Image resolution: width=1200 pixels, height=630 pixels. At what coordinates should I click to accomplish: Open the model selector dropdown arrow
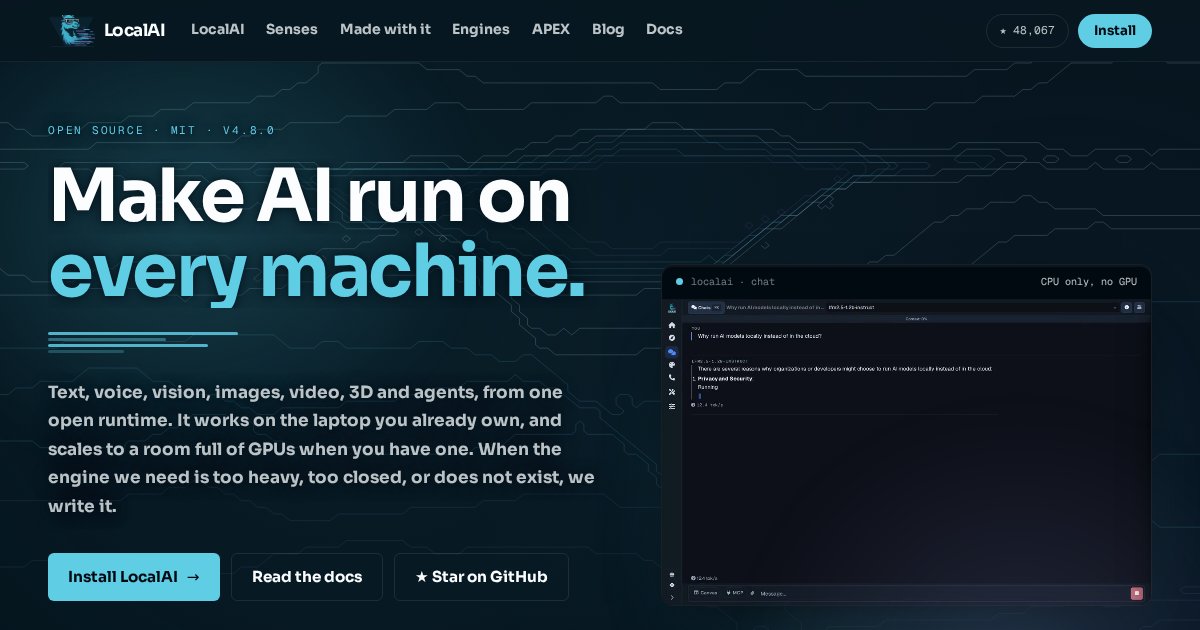coord(1115,308)
